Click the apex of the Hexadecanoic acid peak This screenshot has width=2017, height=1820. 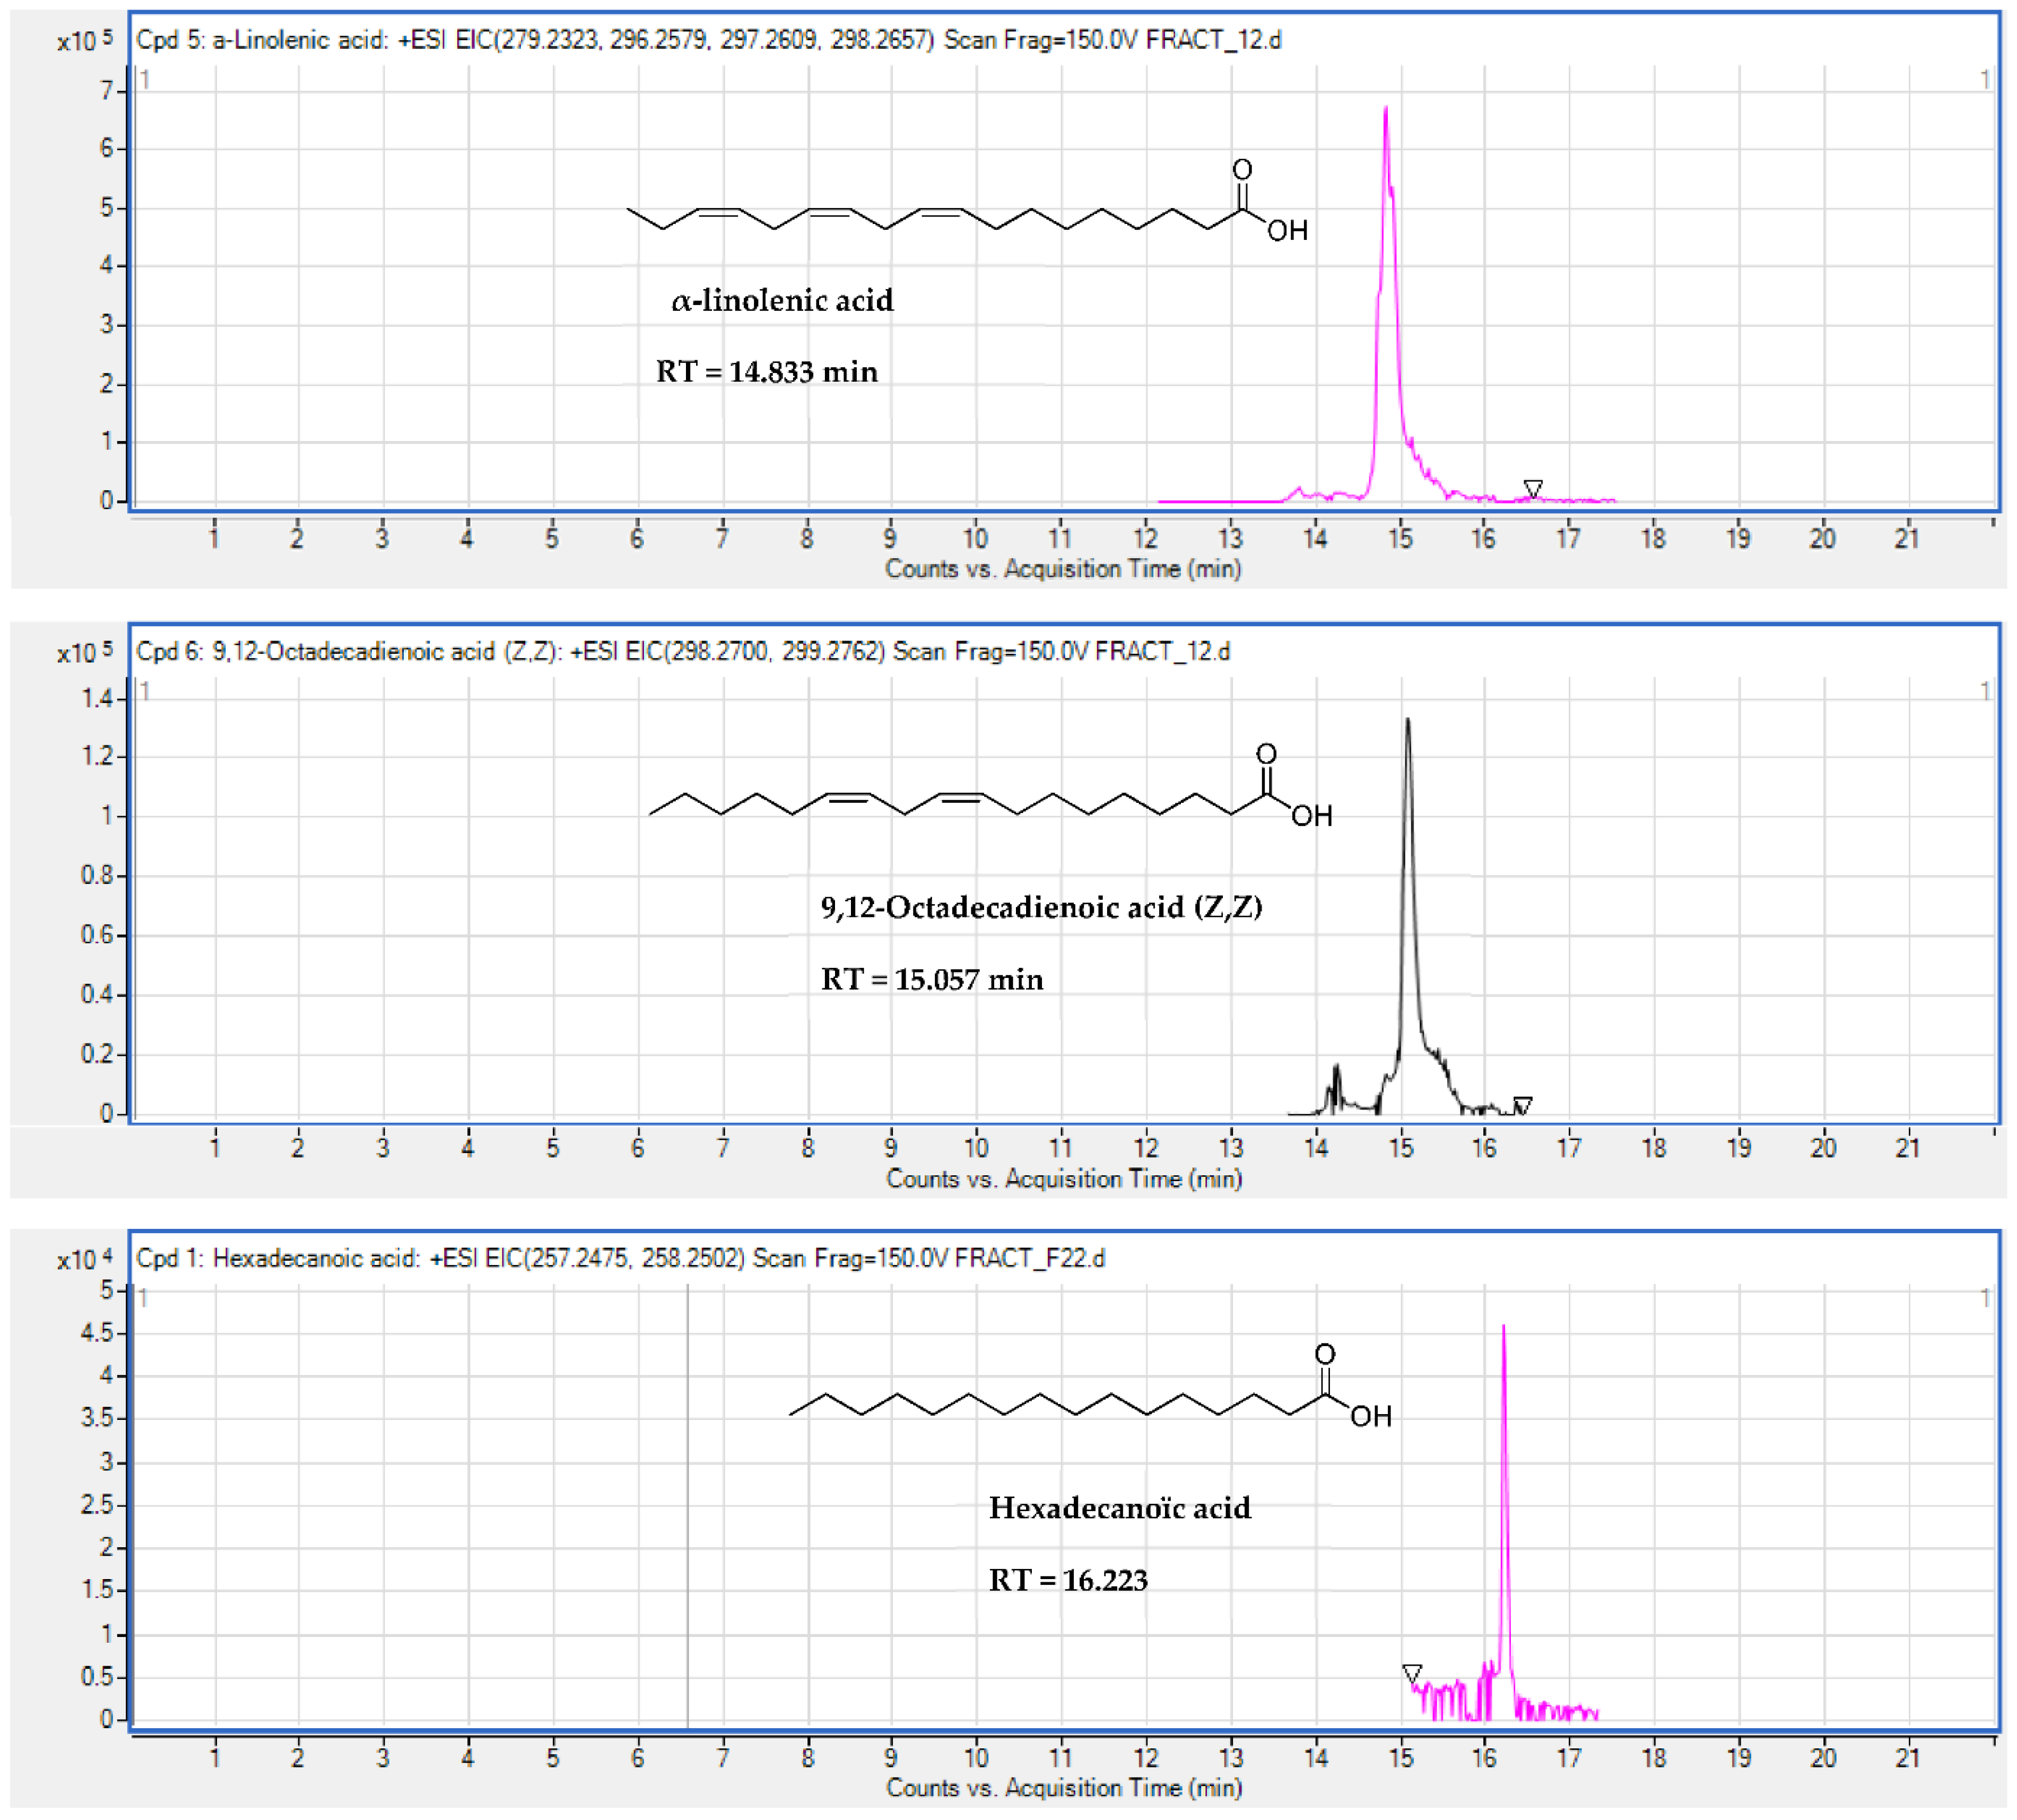coord(1503,1328)
